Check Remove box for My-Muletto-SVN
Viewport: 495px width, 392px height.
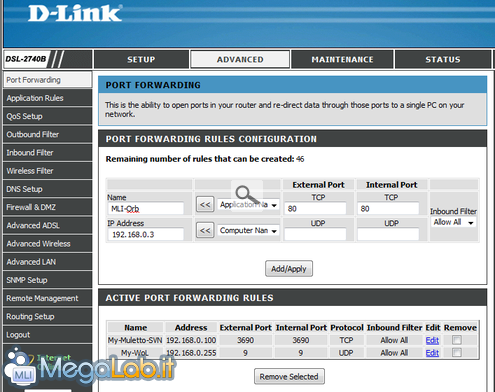click(x=457, y=340)
